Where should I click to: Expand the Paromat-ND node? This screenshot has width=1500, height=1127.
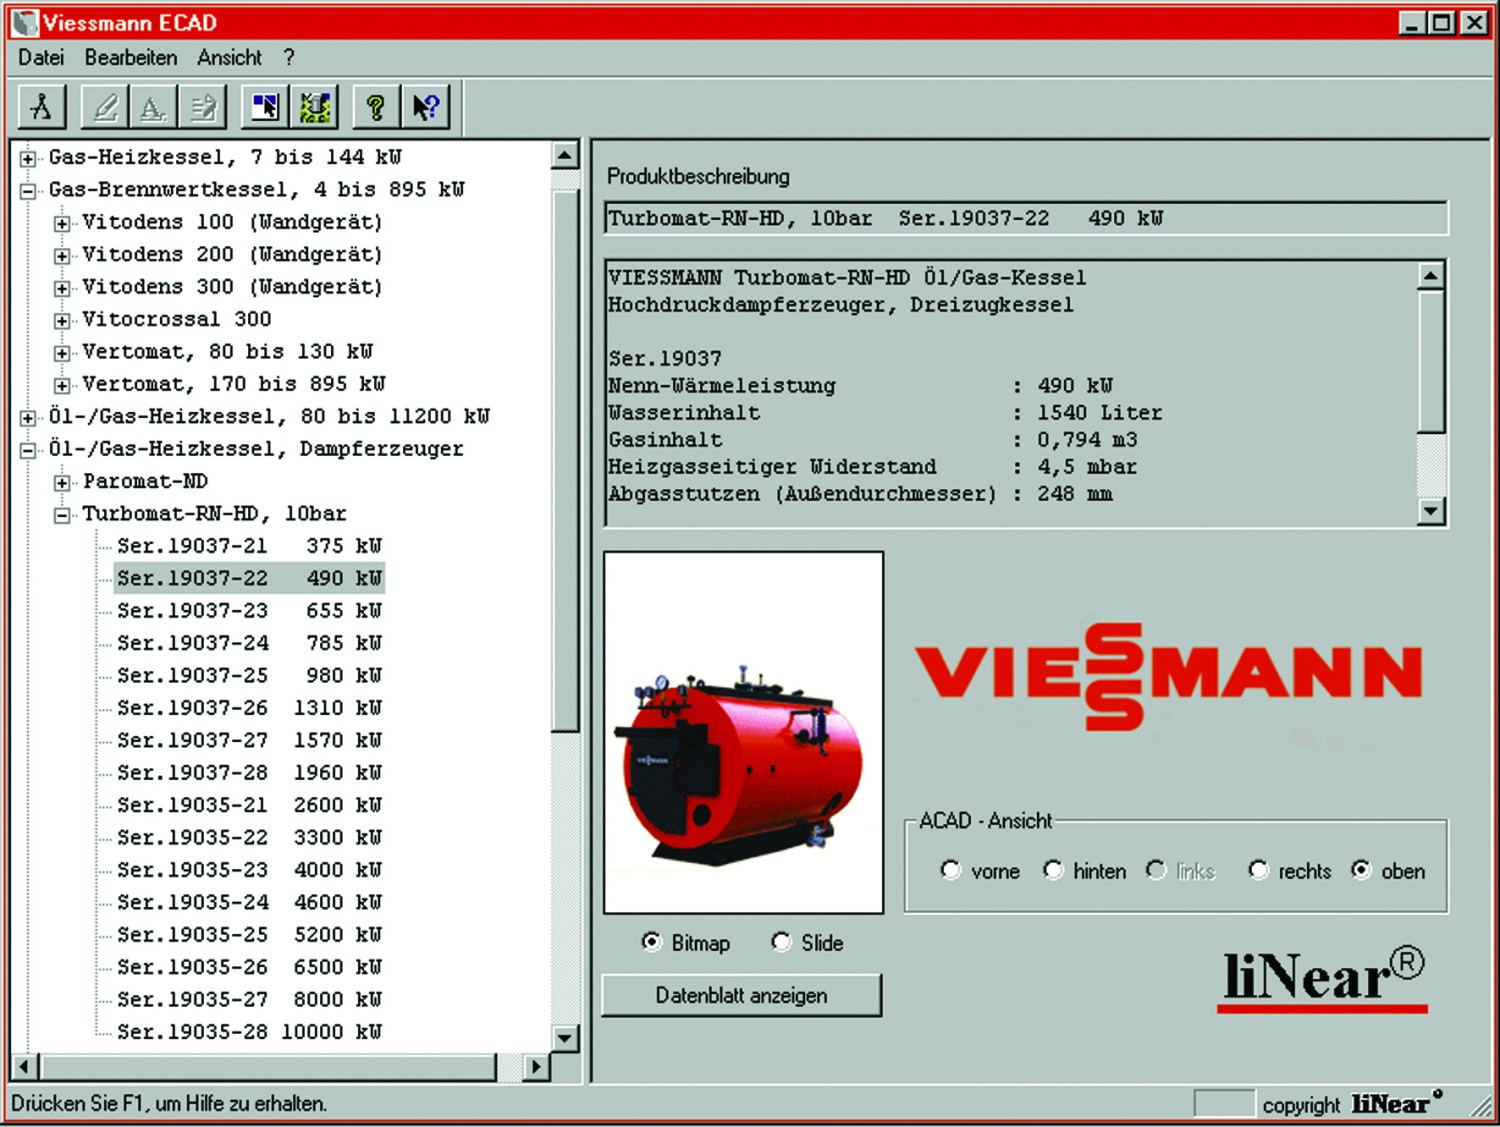click(62, 483)
